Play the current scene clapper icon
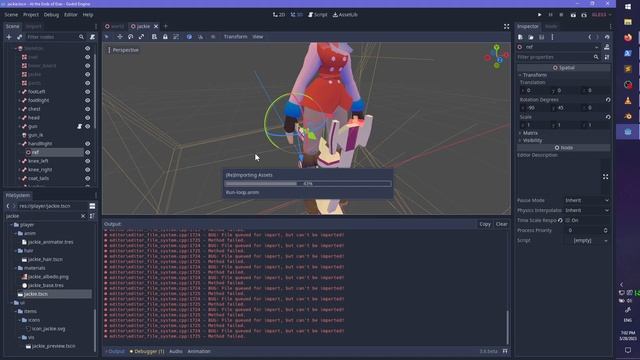 (x=573, y=15)
